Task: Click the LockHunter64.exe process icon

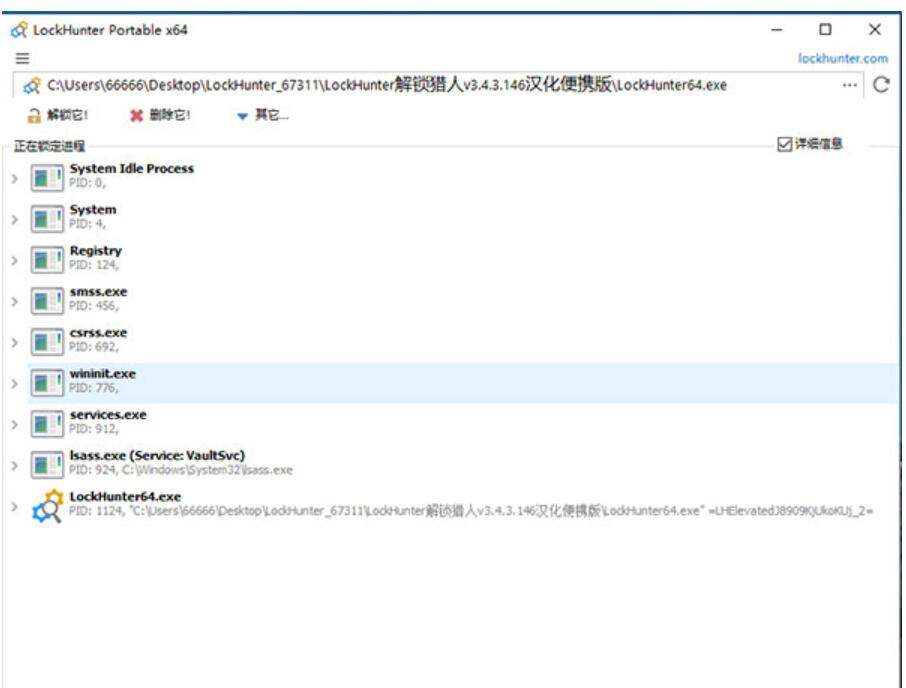Action: coord(47,506)
